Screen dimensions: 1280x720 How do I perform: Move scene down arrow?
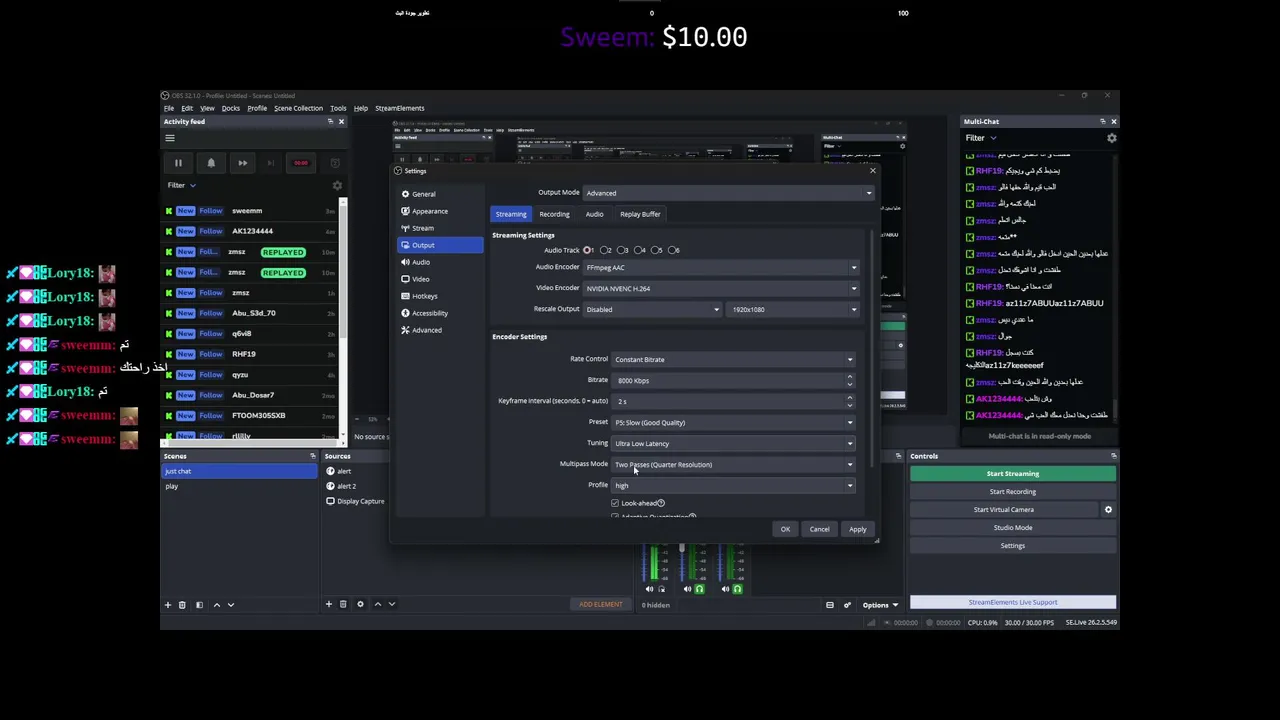230,605
